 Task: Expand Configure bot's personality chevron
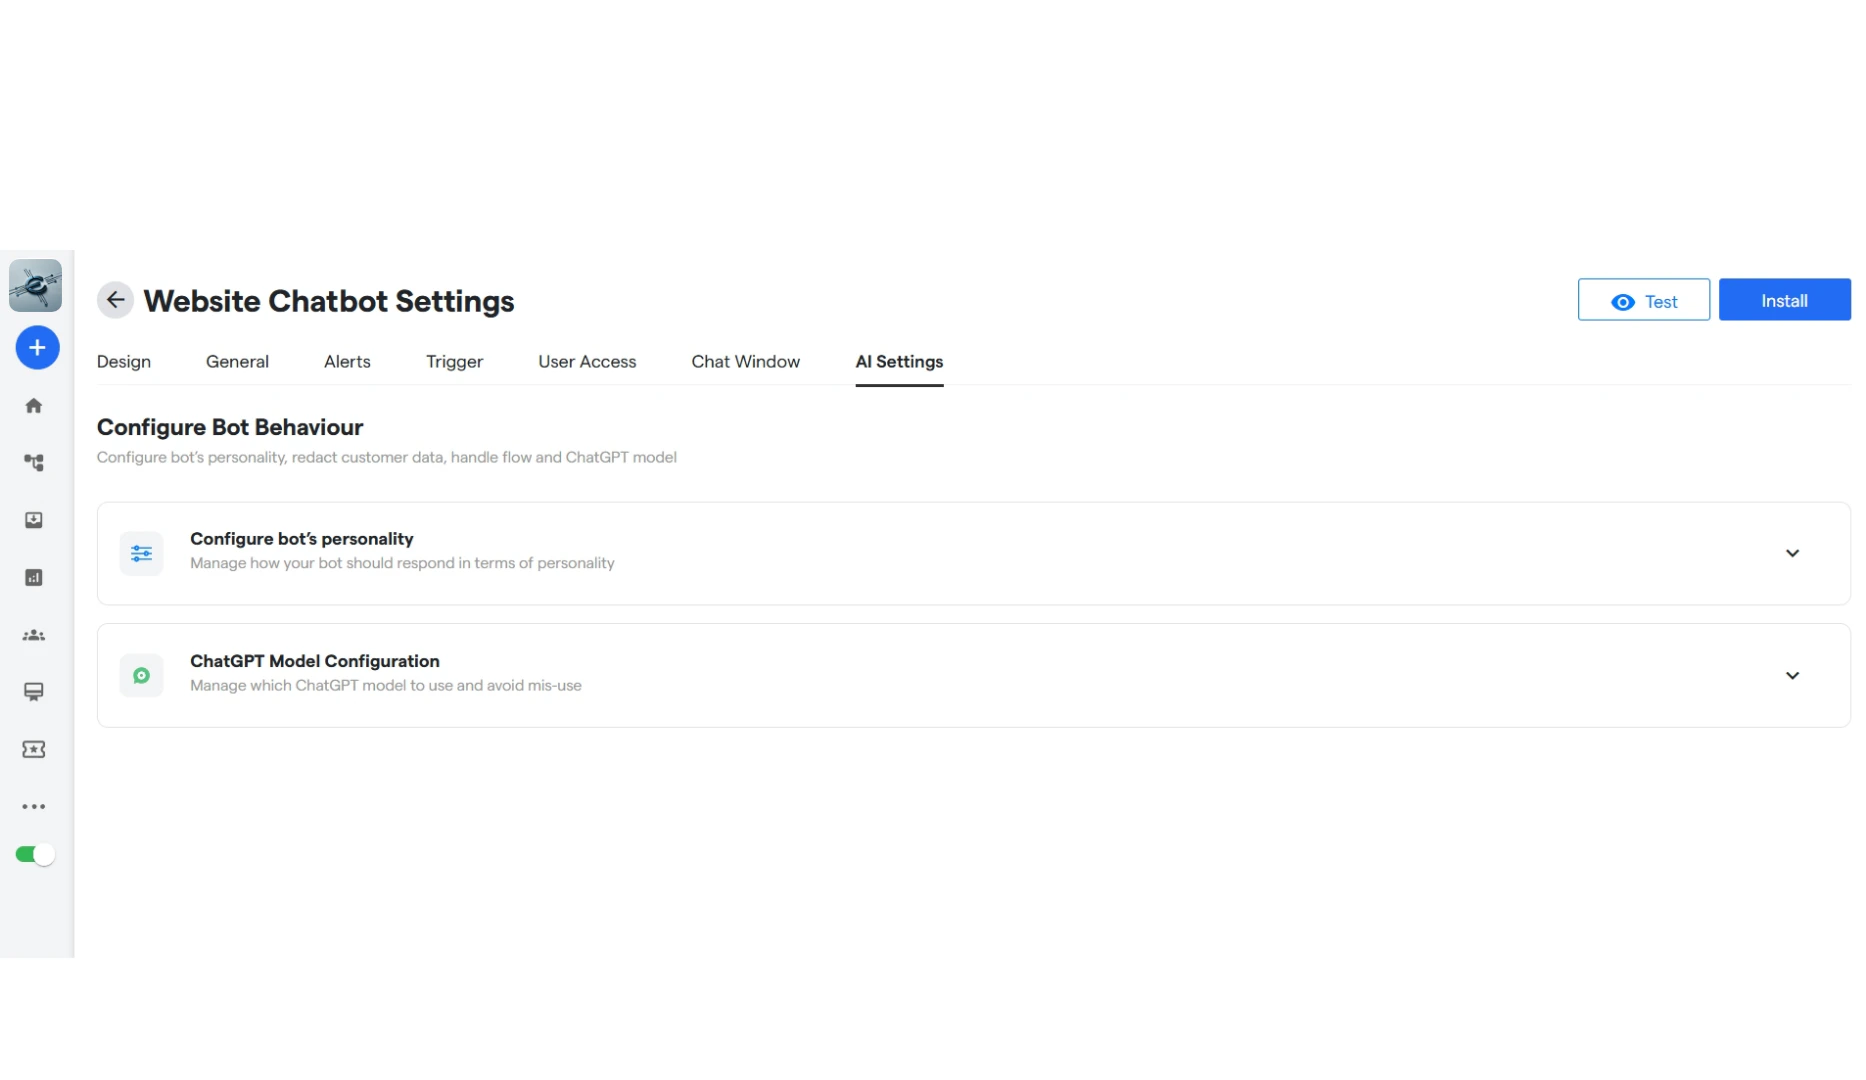point(1792,553)
